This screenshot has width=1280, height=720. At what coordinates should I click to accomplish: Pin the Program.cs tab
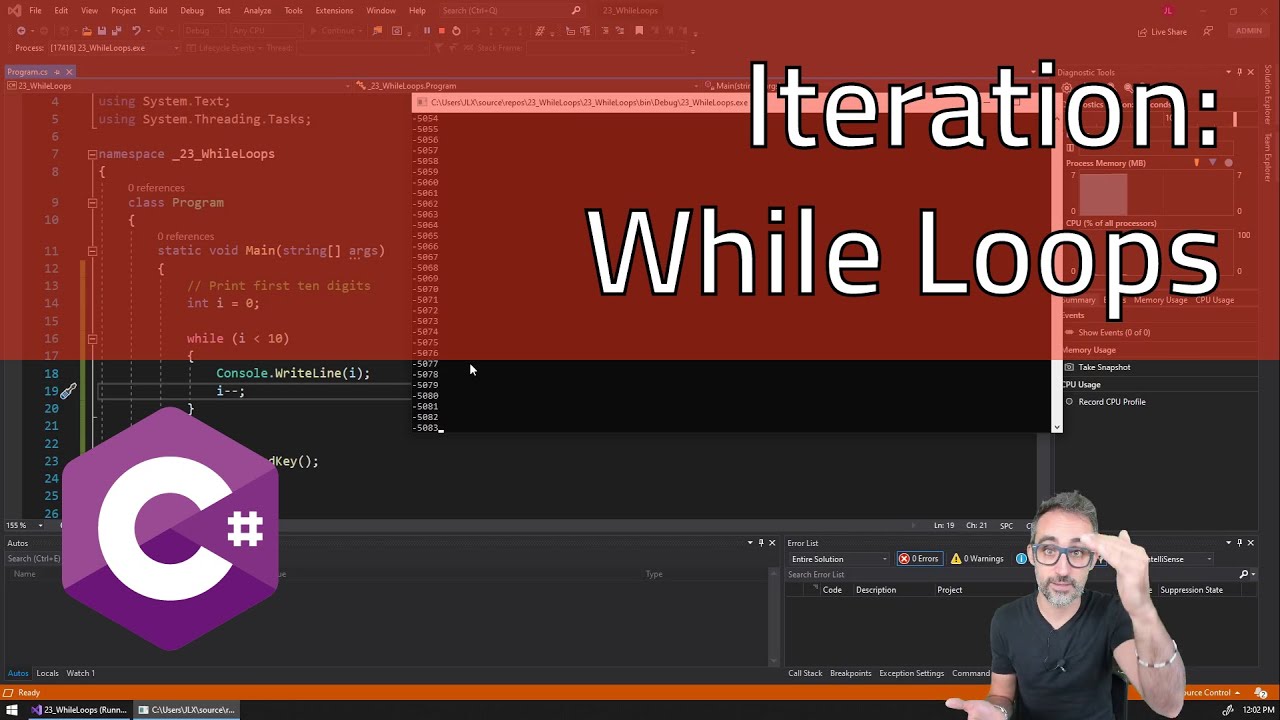tap(57, 72)
